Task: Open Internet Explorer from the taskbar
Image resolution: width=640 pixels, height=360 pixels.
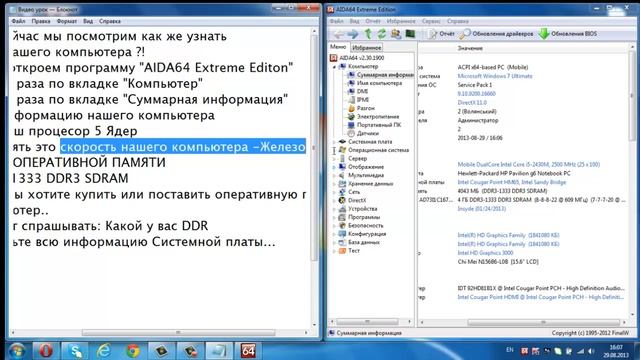Action: (104, 351)
